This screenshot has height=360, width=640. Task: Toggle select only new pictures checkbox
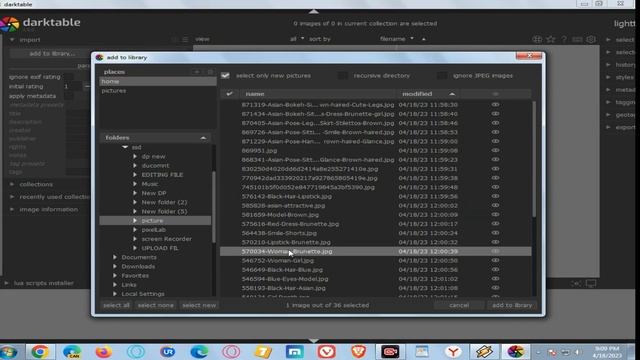pos(225,76)
